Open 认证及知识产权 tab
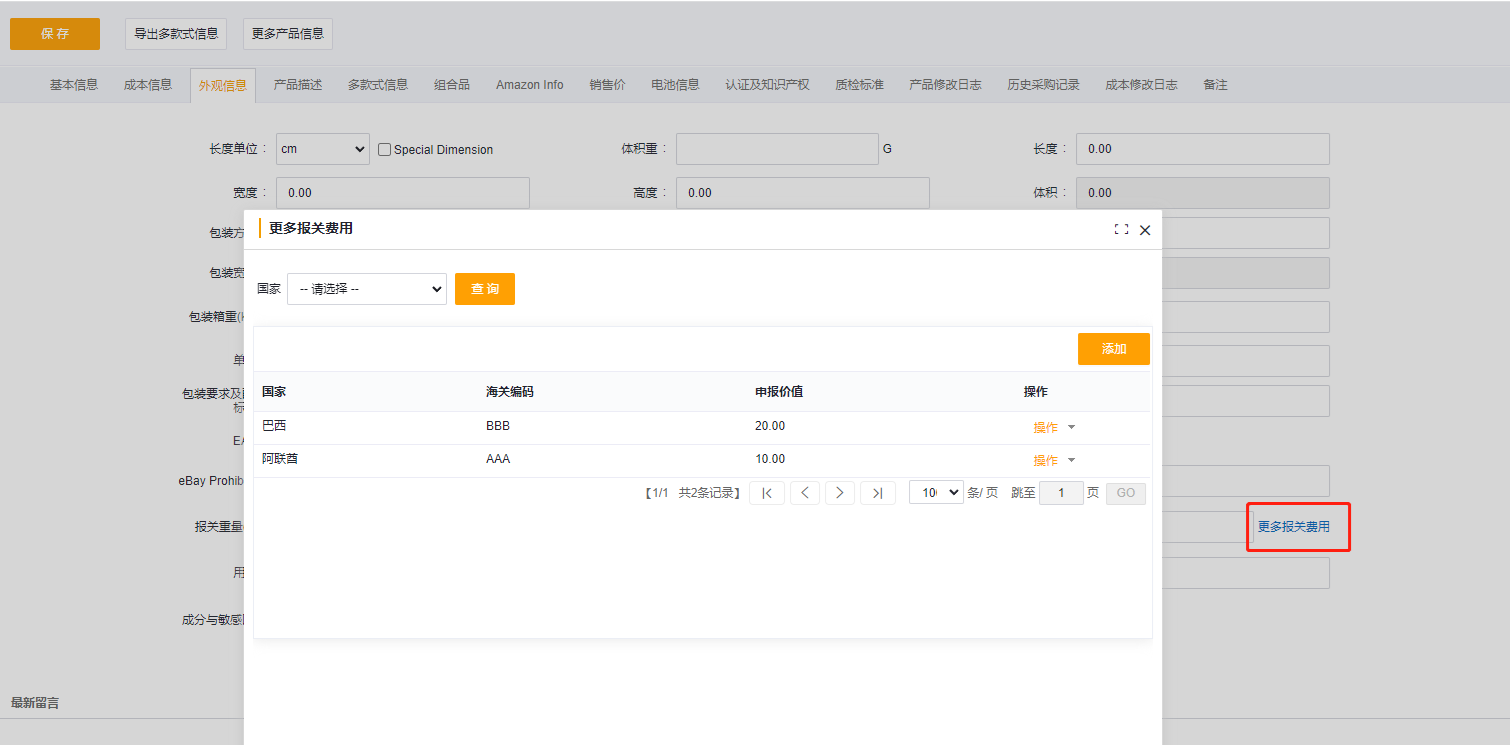Image resolution: width=1510 pixels, height=745 pixels. [x=768, y=85]
